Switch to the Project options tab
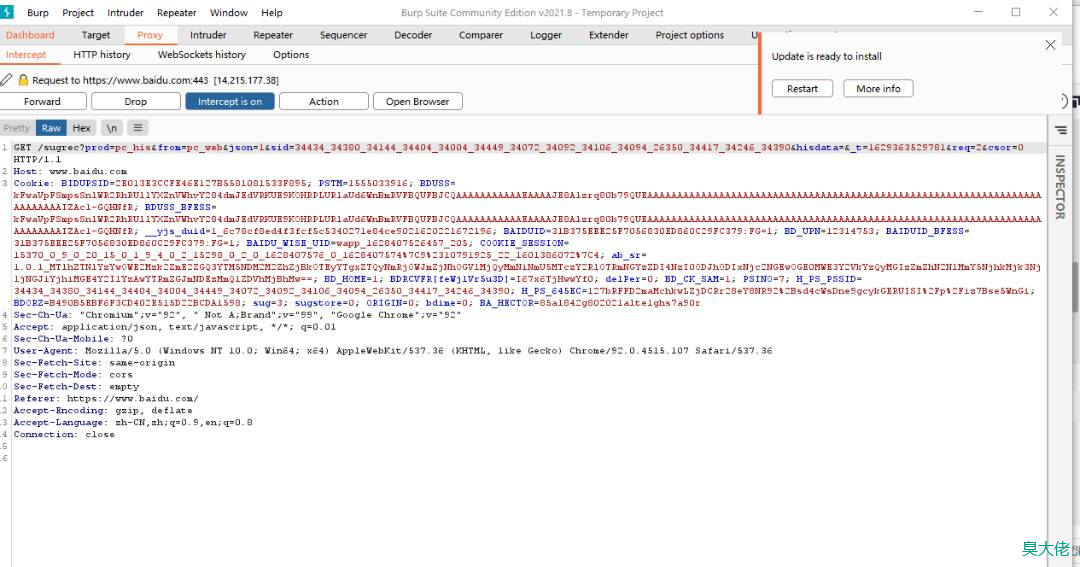Image resolution: width=1080 pixels, height=567 pixels. [689, 35]
